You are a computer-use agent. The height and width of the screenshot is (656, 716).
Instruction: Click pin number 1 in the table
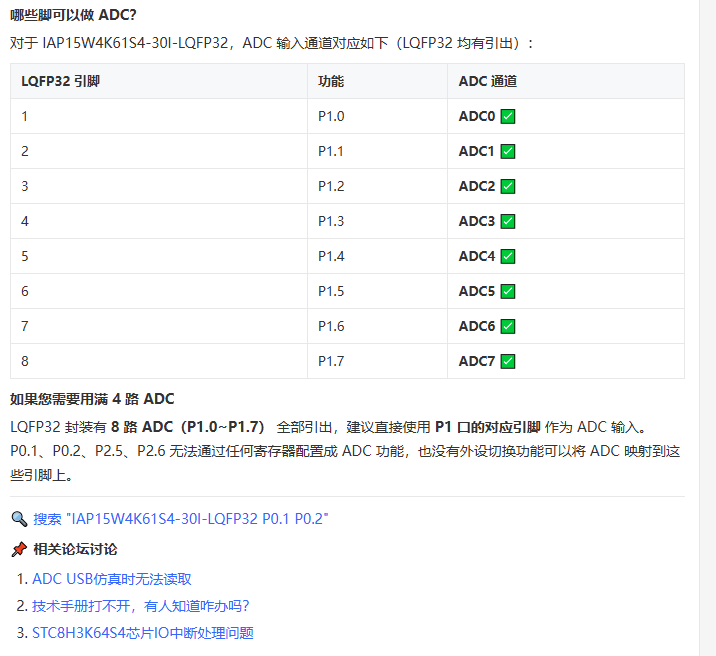point(25,116)
